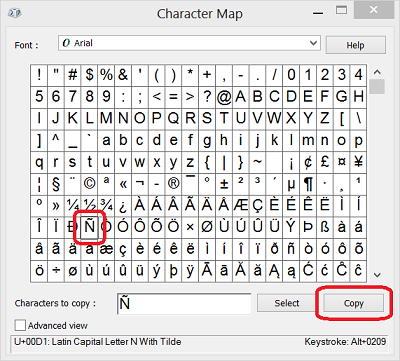The height and width of the screenshot is (361, 400).
Task: Select the Ø capital O with stroke
Action: coord(207,227)
